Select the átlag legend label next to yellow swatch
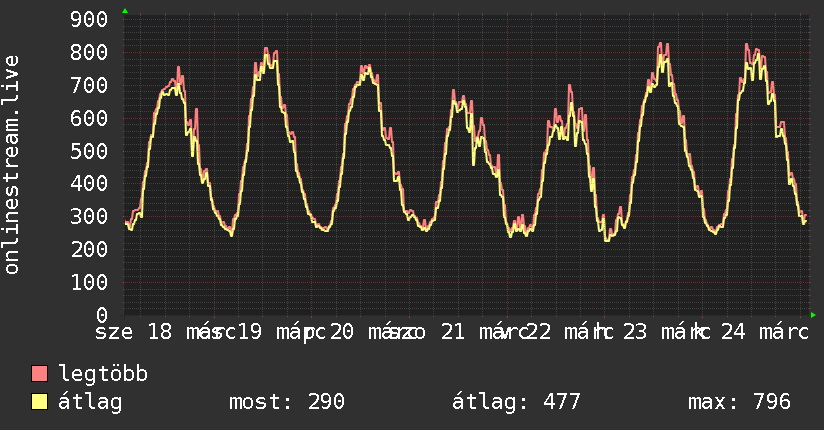Image resolution: width=824 pixels, height=430 pixels. [90, 402]
